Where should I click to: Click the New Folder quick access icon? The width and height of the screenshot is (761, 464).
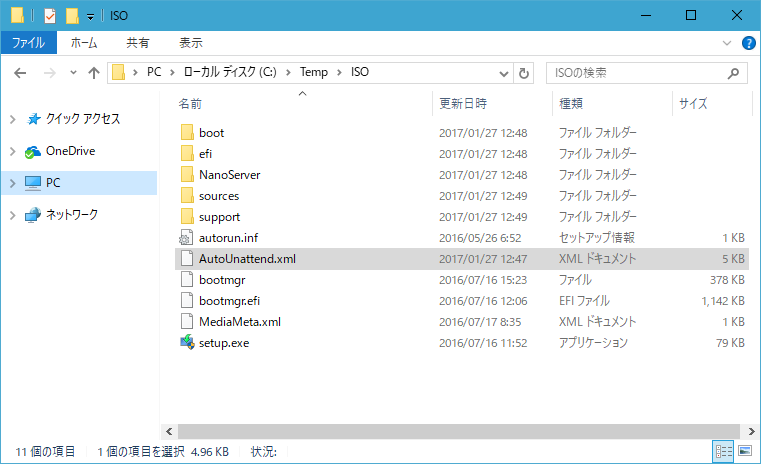coord(72,16)
